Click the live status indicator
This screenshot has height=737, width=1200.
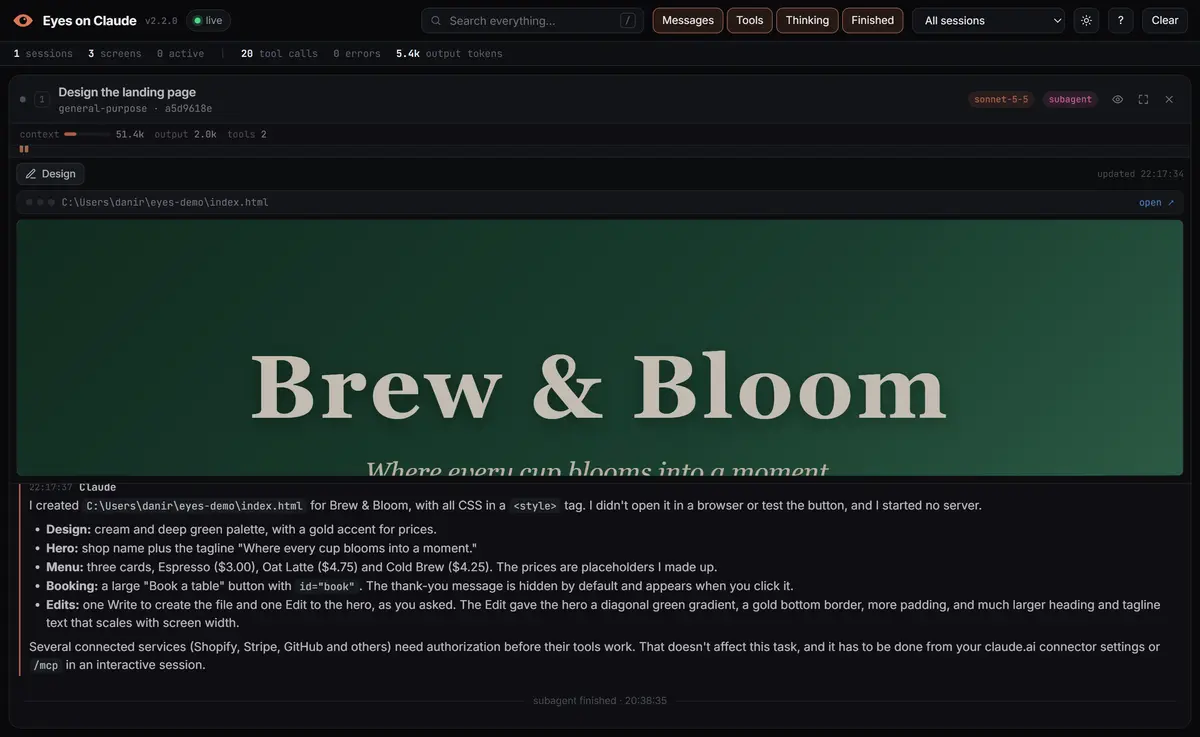(x=209, y=20)
